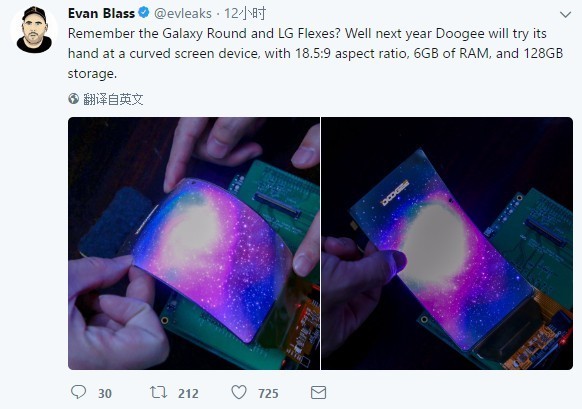Like the tweet with the heart icon

(x=239, y=392)
